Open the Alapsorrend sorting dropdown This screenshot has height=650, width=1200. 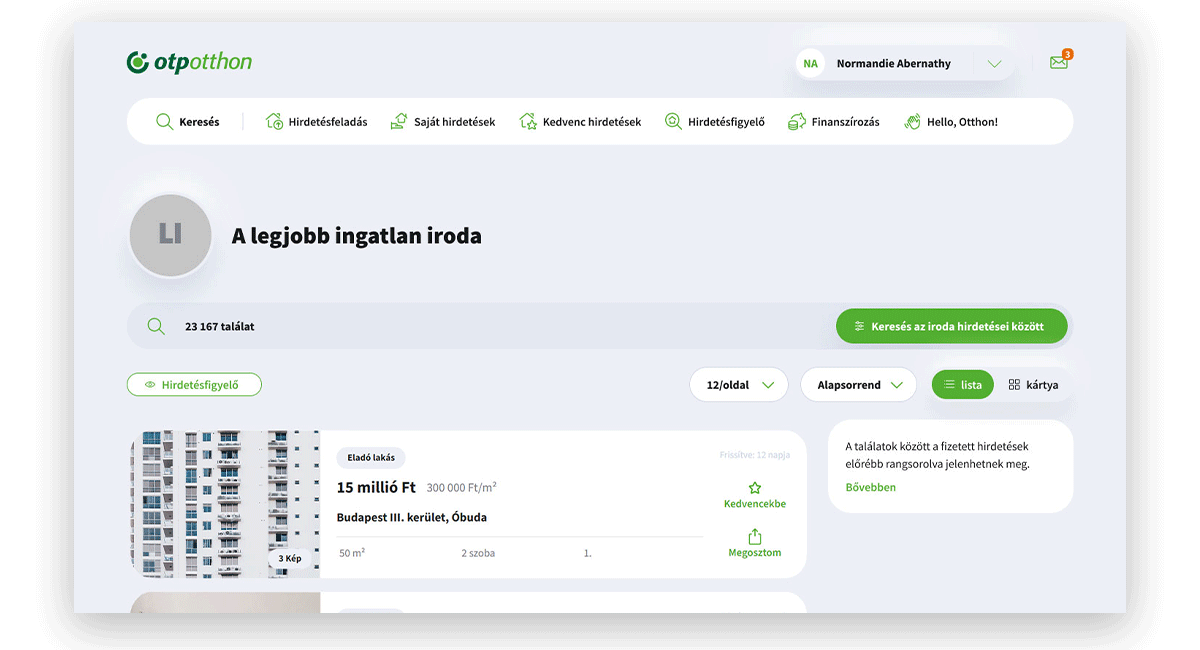click(858, 385)
